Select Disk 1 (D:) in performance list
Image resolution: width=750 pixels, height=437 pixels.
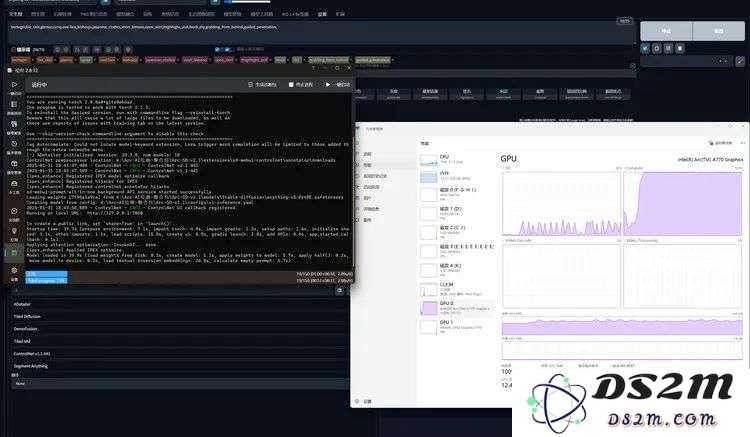(456, 212)
